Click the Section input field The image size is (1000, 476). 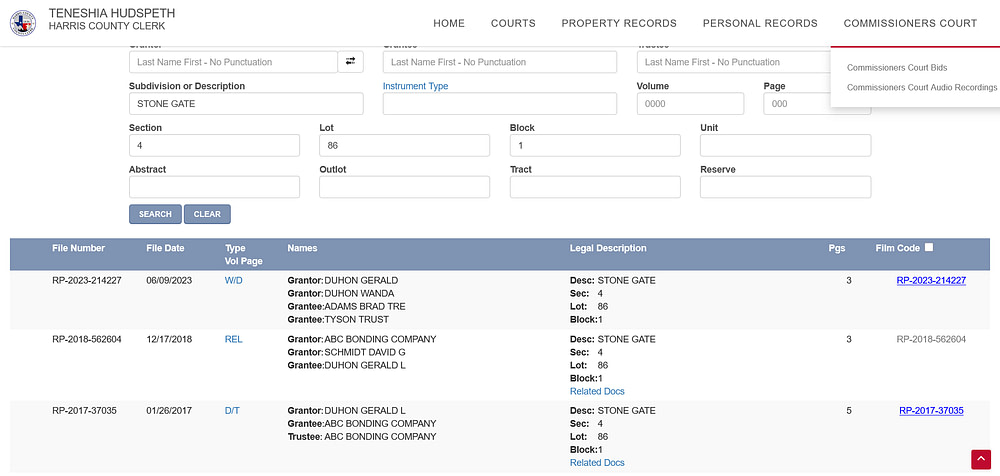[x=214, y=145]
